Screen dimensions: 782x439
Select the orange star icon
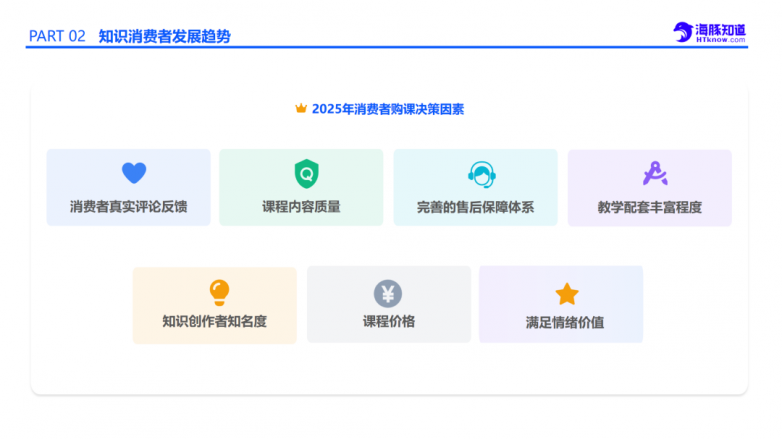pyautogui.click(x=567, y=294)
